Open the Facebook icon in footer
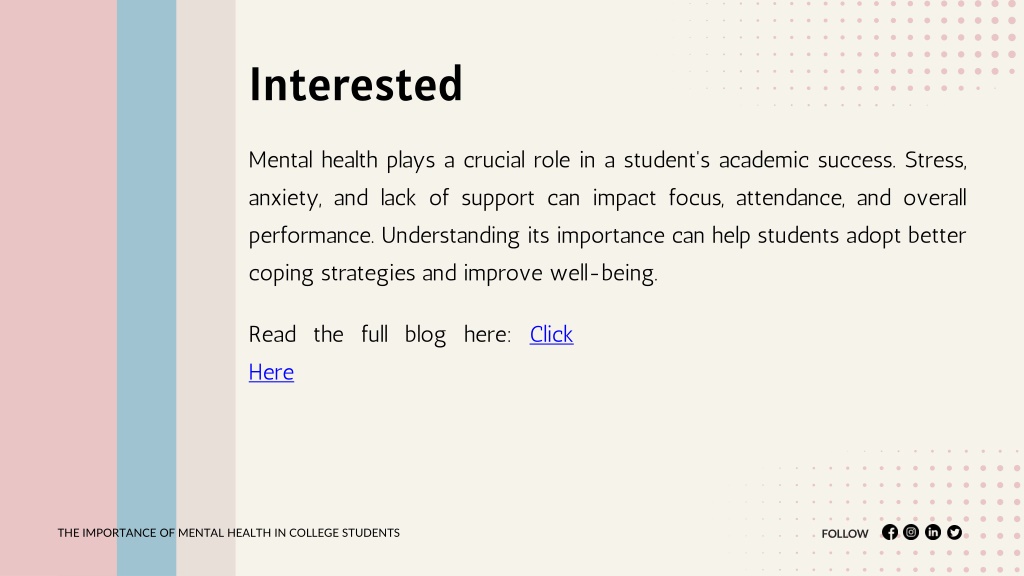 coord(889,532)
